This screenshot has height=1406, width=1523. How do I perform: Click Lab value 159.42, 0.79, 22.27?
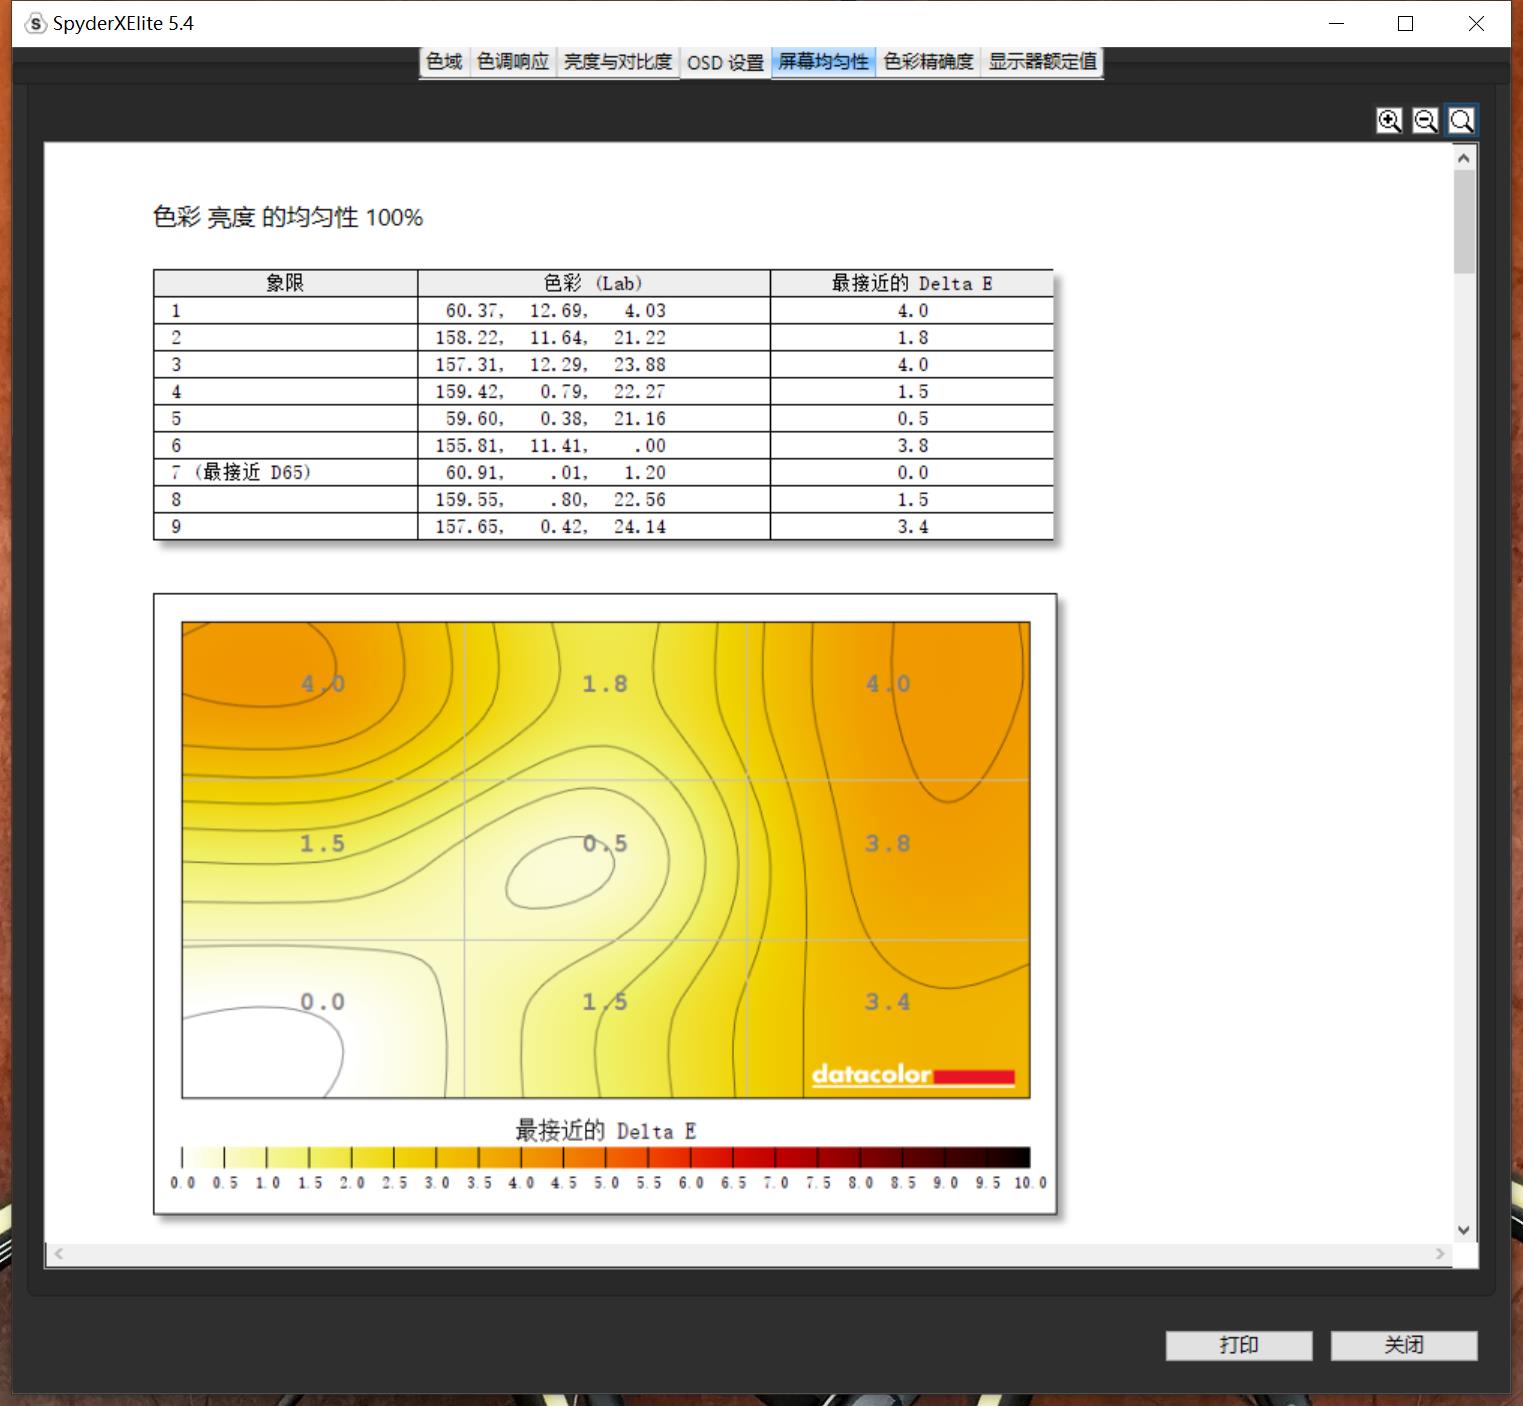point(550,392)
